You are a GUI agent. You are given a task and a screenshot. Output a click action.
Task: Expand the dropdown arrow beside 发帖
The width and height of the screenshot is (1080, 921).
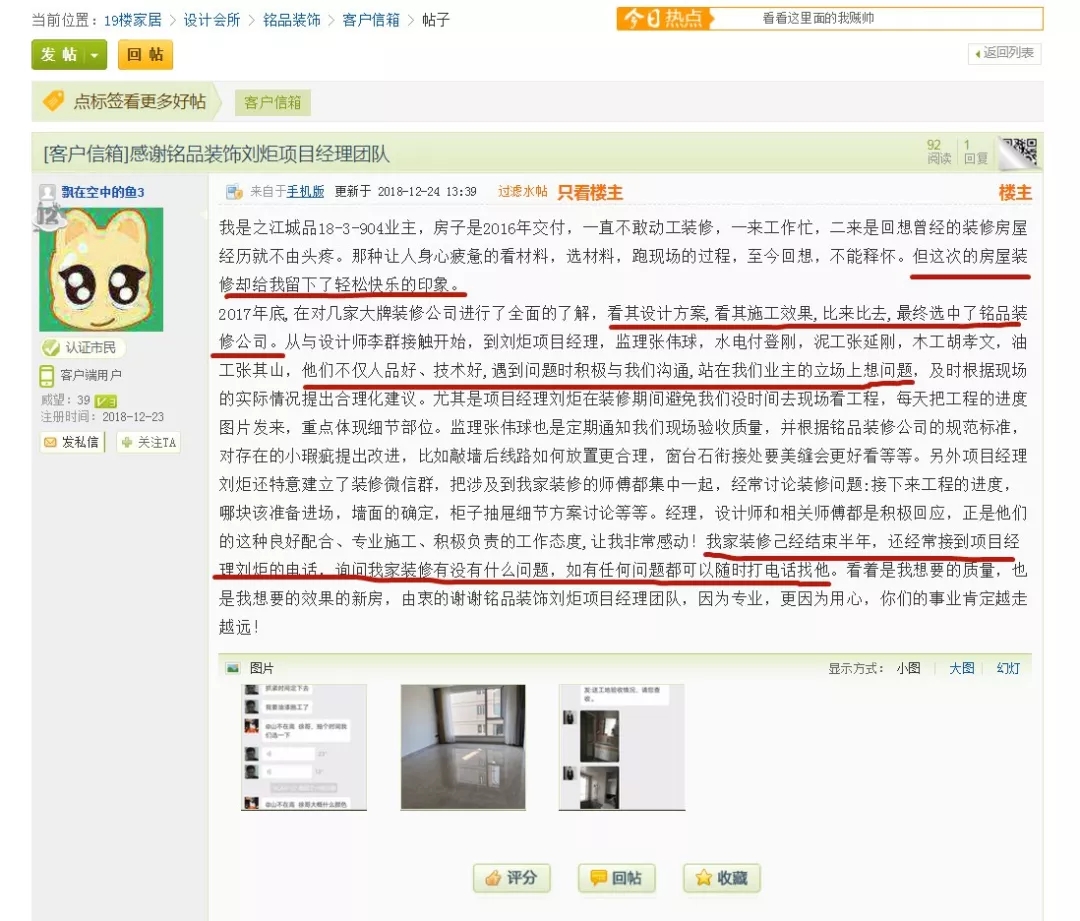95,55
